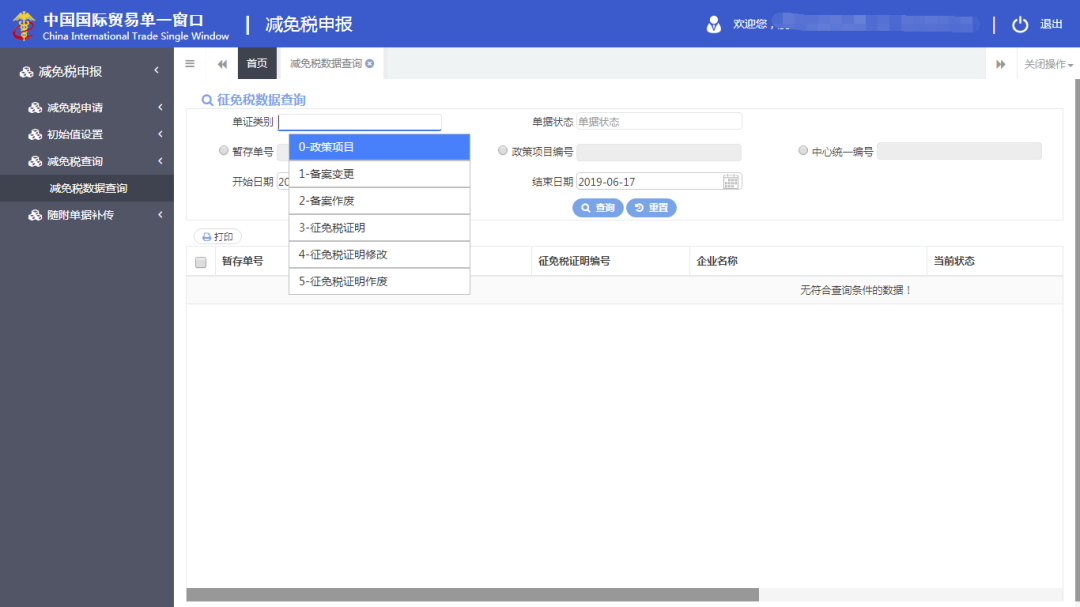Click the hamburger menu icon beside tabs
The width and height of the screenshot is (1080, 607).
click(x=189, y=62)
